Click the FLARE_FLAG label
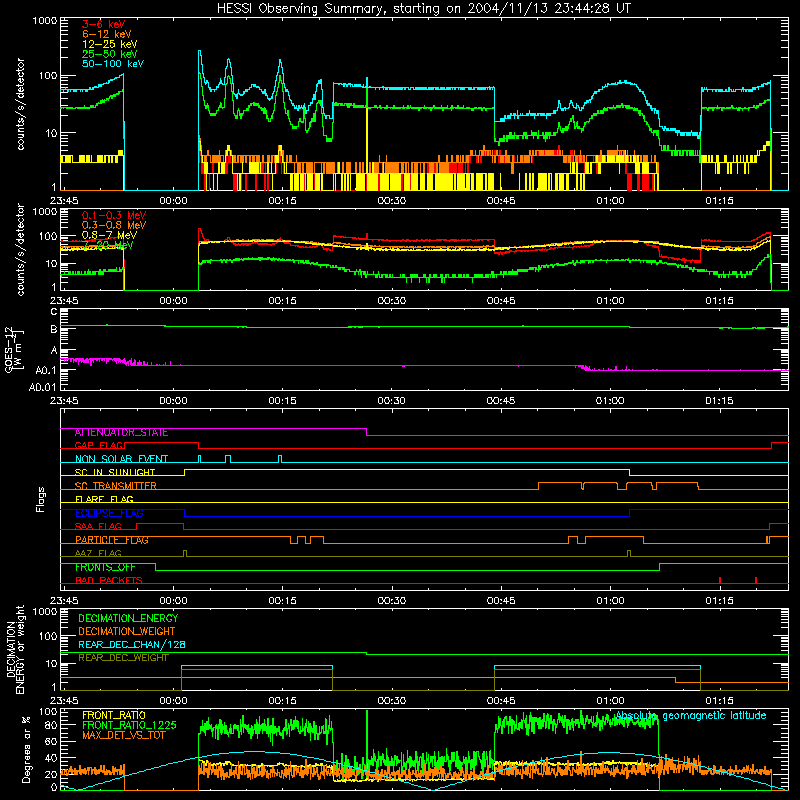This screenshot has width=800, height=800. [104, 499]
